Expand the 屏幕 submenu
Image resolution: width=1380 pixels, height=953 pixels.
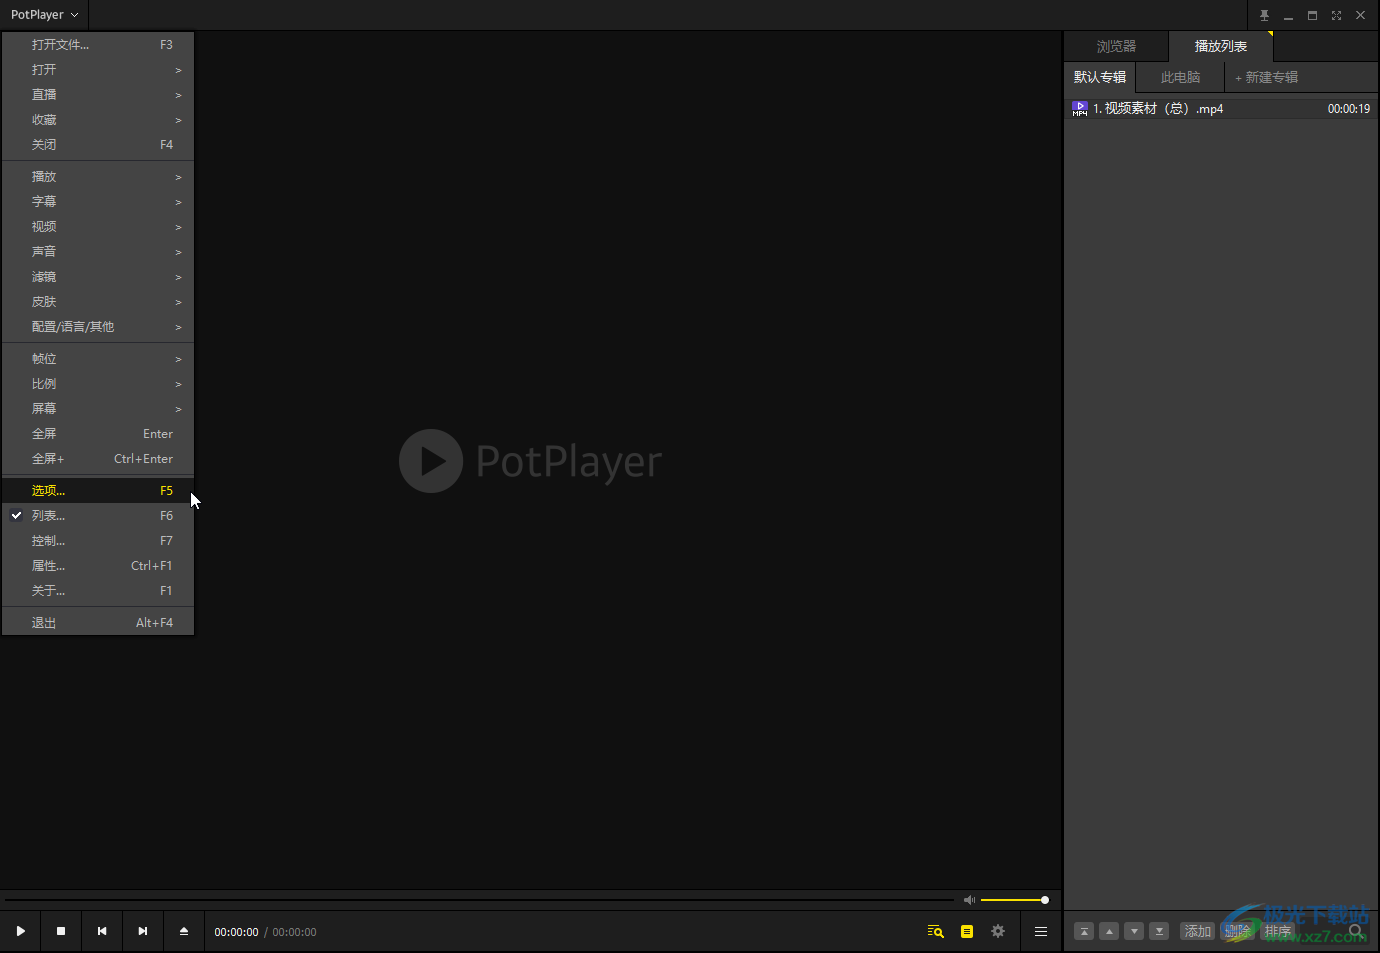pos(98,409)
